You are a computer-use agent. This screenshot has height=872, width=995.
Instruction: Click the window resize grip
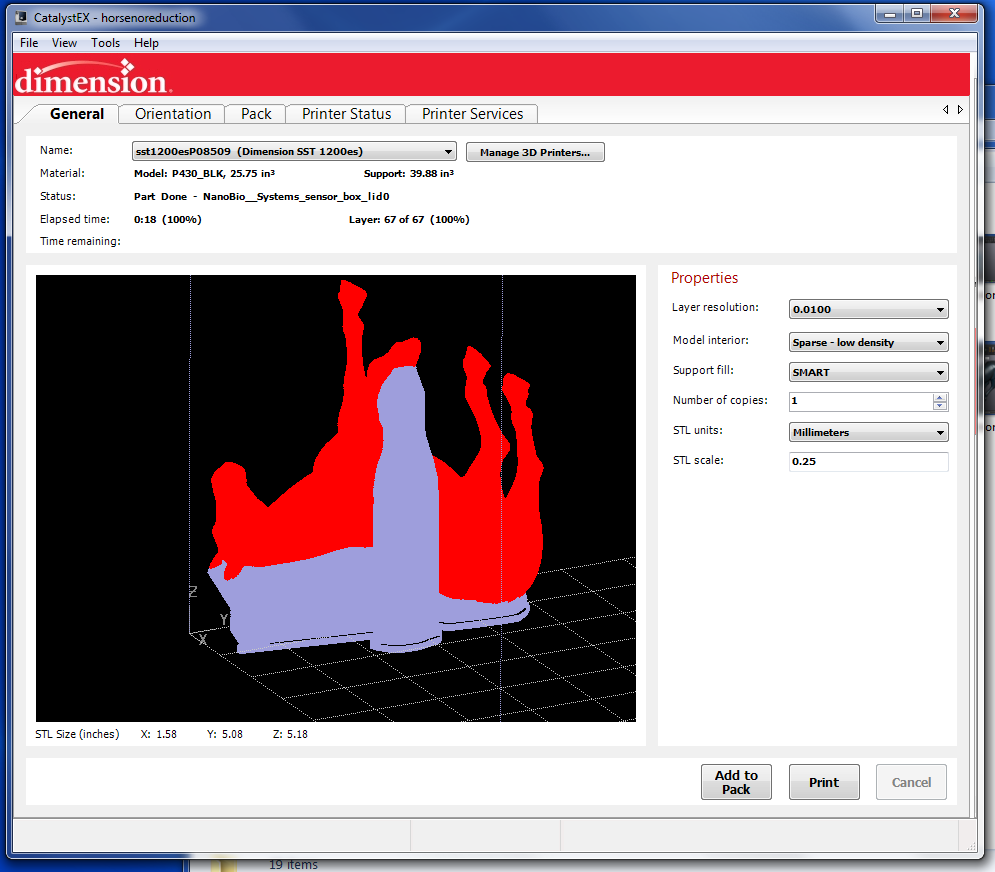971,846
